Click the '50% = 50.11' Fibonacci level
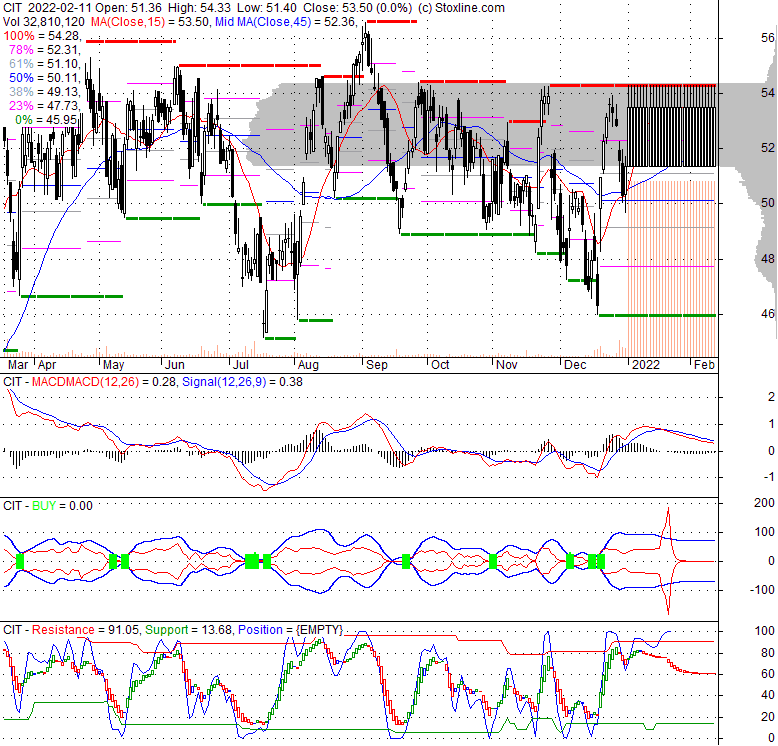The image size is (778, 746). click(x=45, y=77)
